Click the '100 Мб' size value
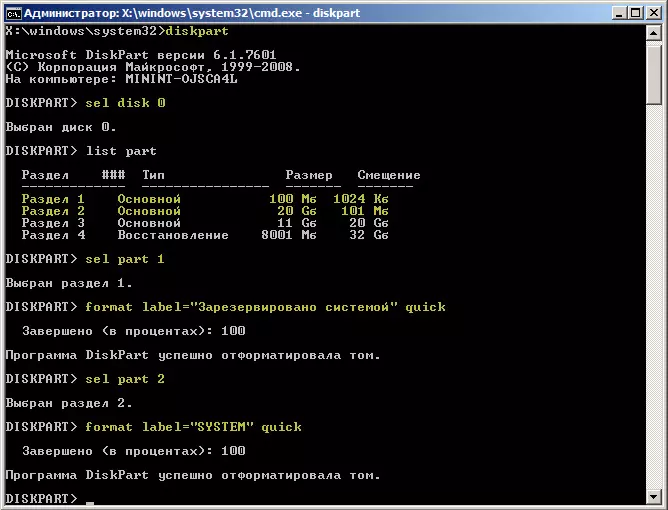 coord(293,199)
